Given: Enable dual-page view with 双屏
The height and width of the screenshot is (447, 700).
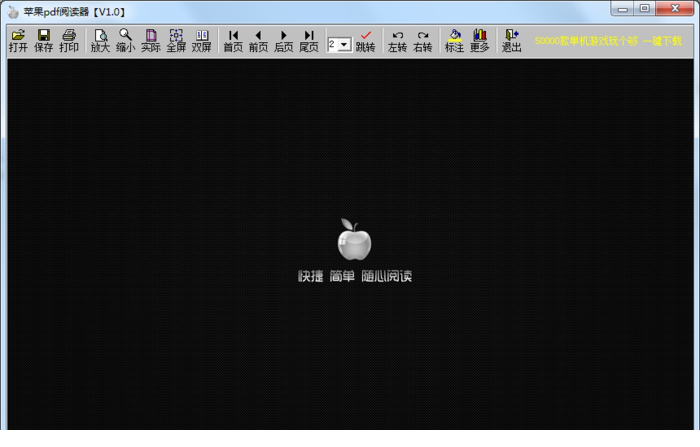Looking at the screenshot, I should point(202,41).
